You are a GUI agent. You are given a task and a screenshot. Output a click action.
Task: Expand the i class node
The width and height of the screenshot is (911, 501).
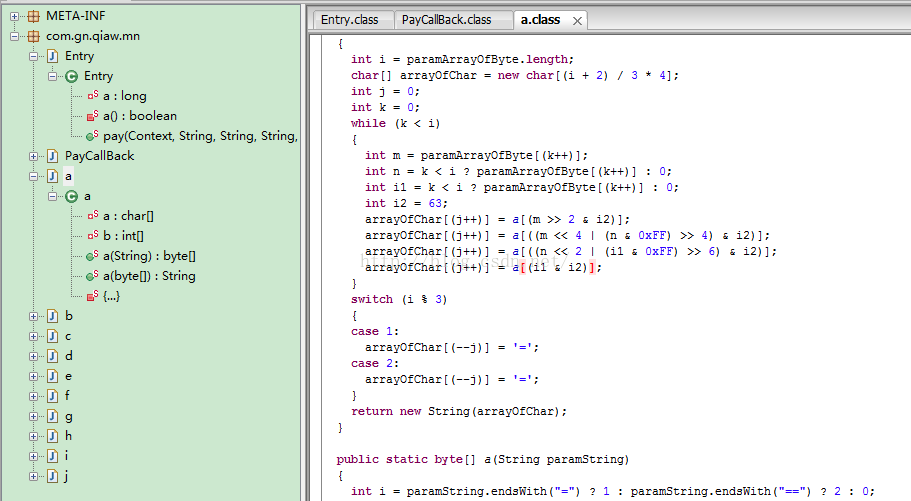click(x=34, y=456)
